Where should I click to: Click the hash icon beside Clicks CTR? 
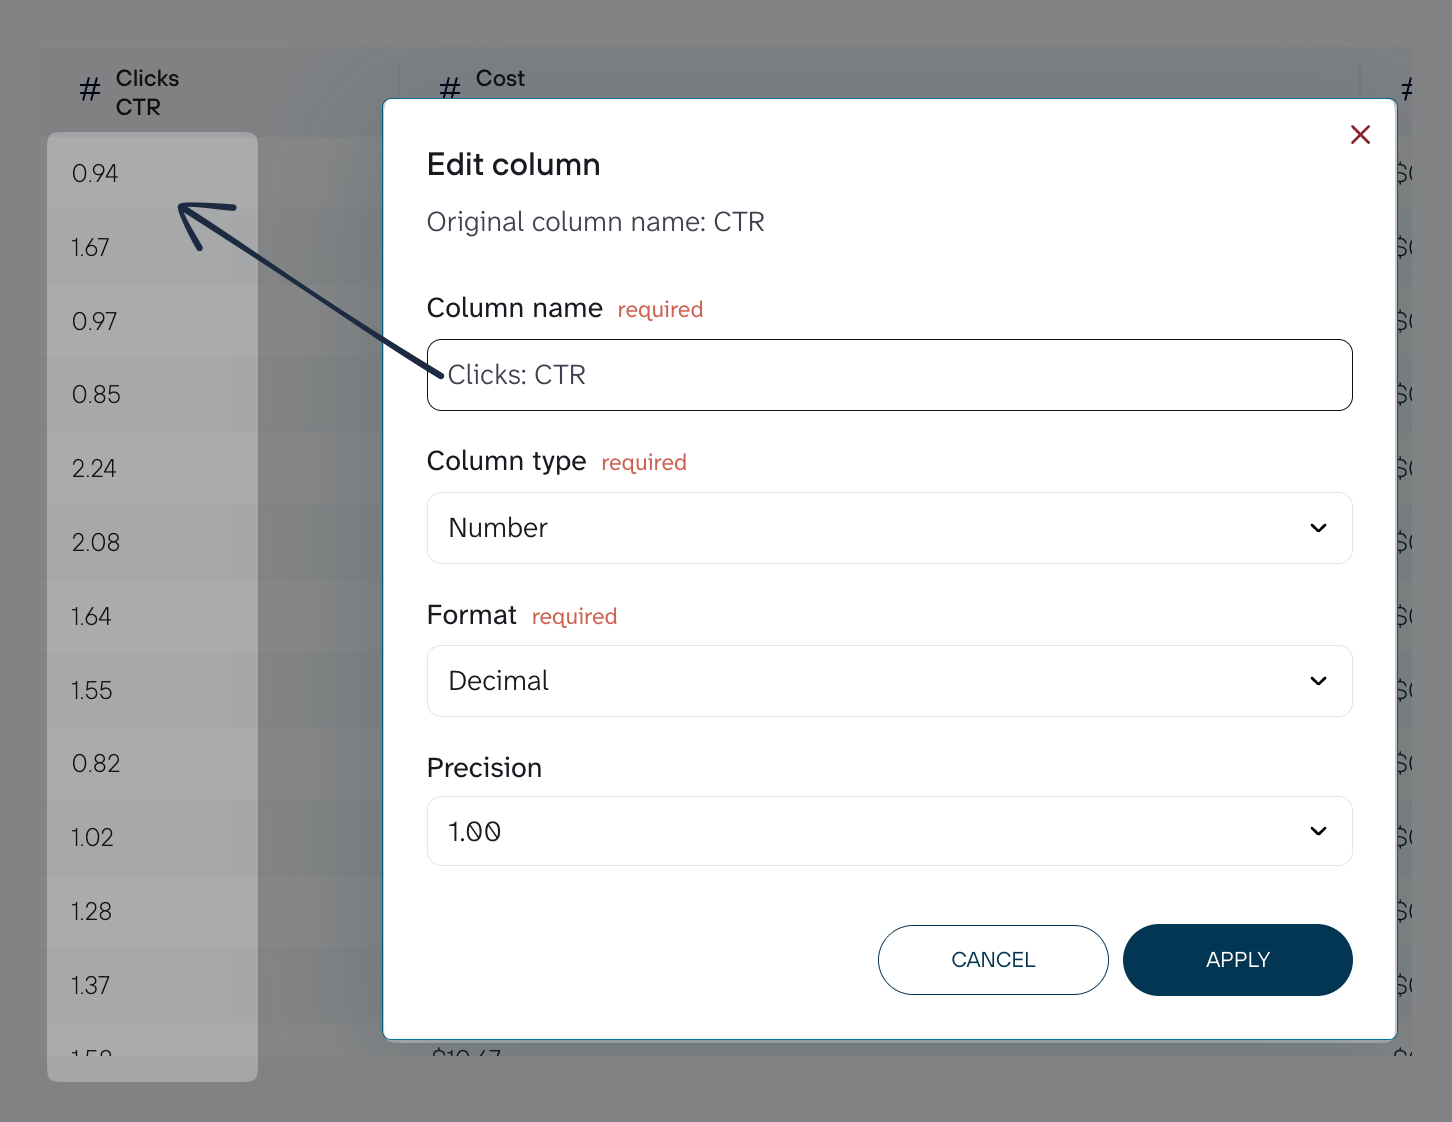coord(90,91)
